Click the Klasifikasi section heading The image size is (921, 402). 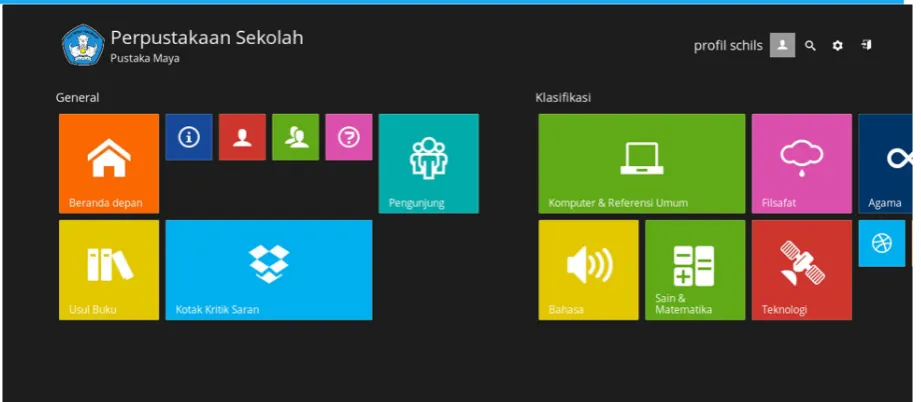pos(563,98)
